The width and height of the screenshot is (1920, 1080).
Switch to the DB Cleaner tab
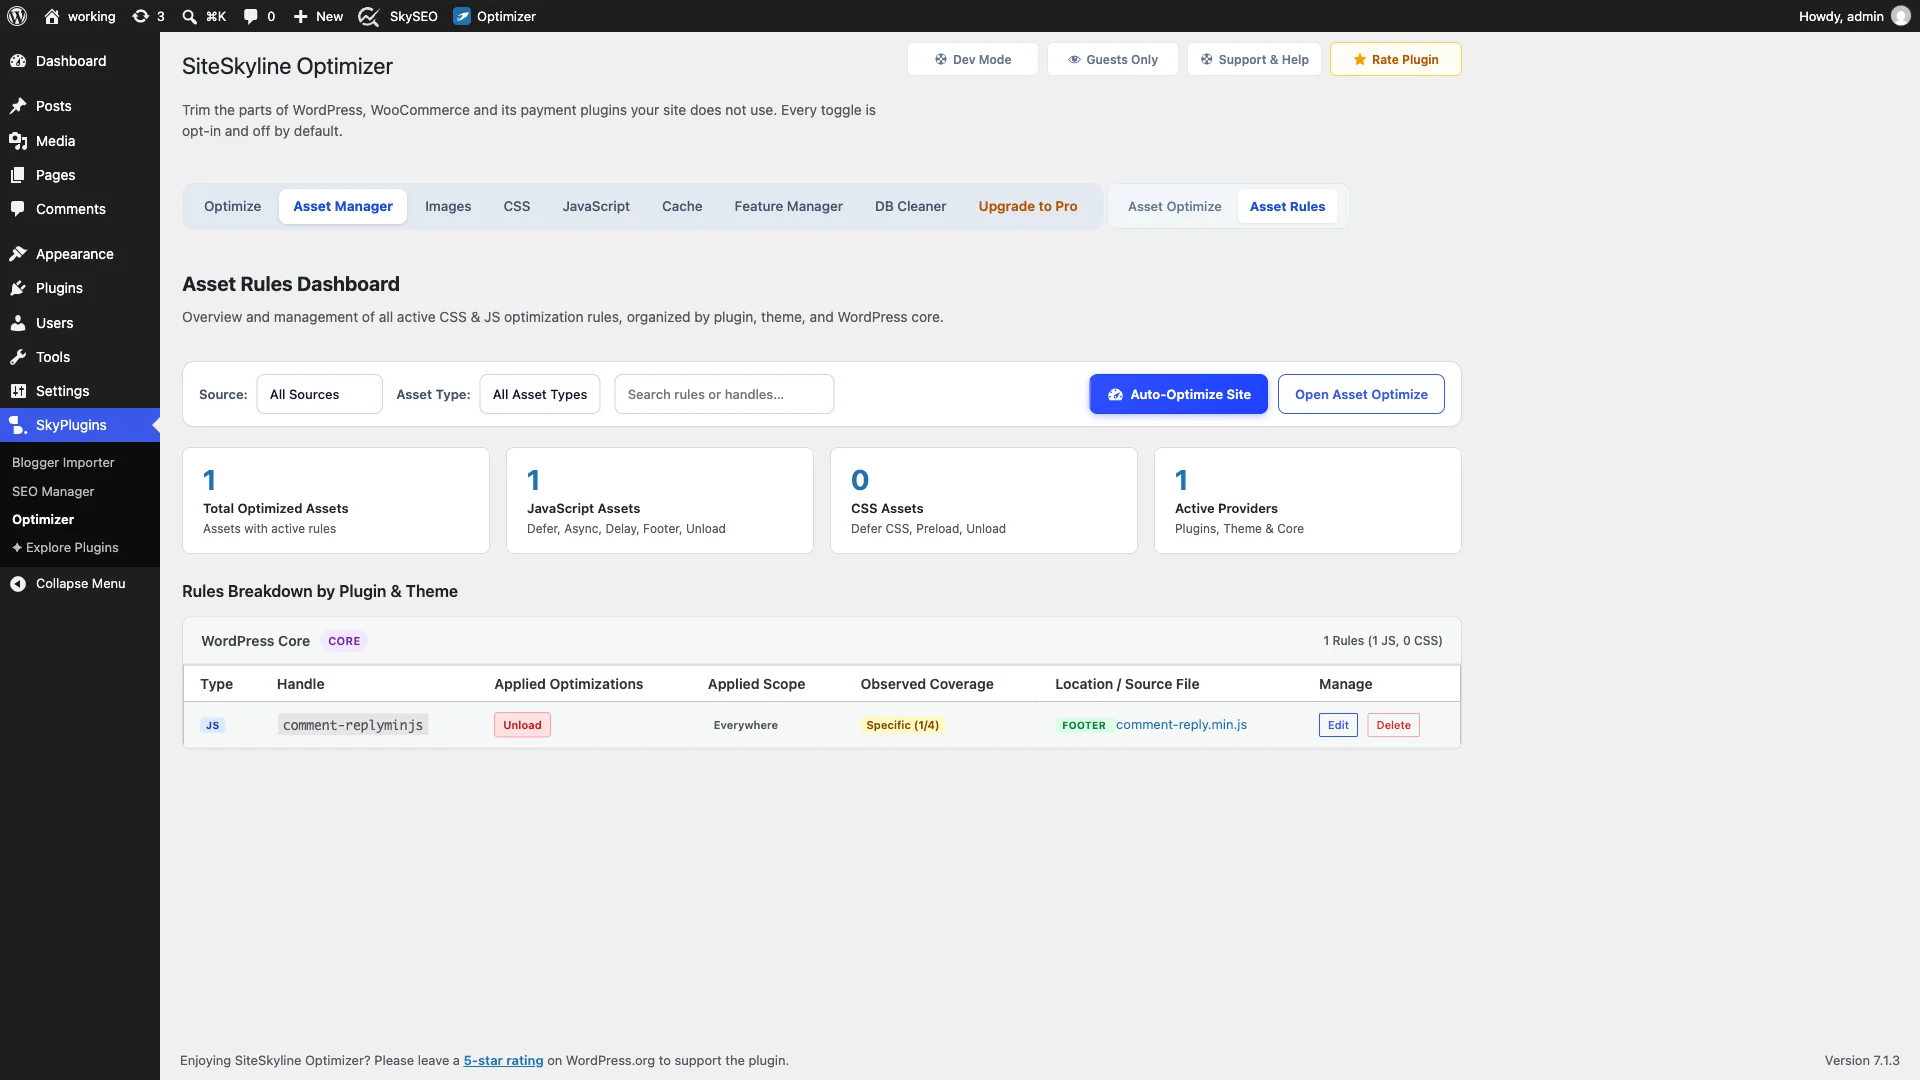tap(910, 206)
